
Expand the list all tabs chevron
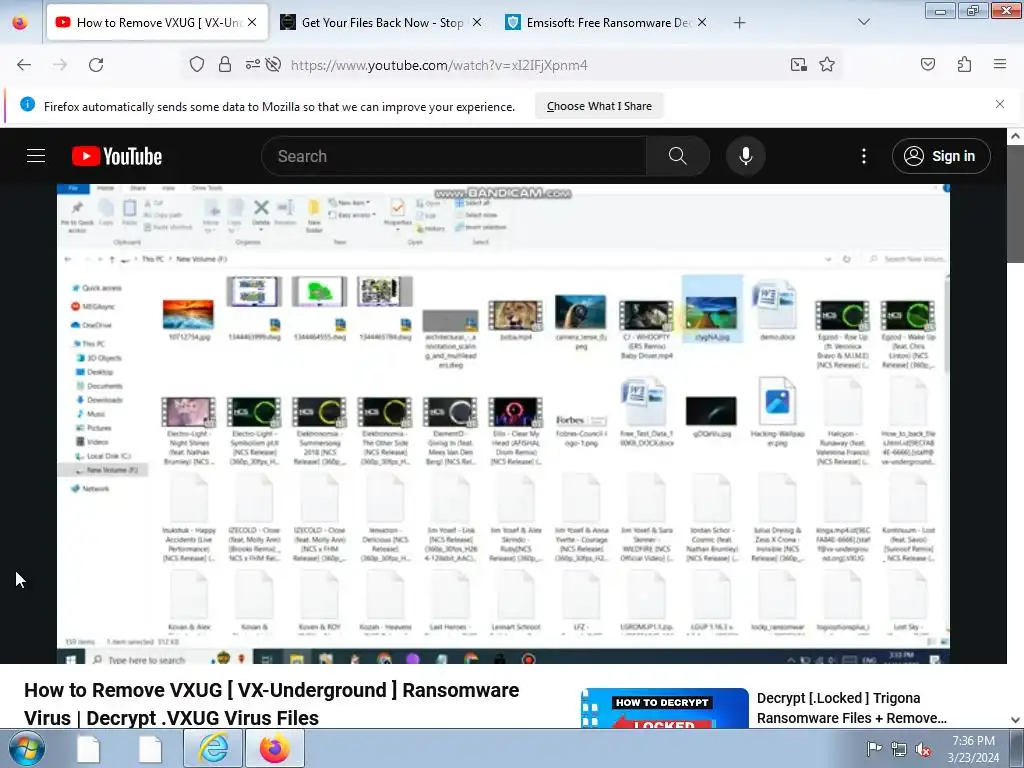863,22
